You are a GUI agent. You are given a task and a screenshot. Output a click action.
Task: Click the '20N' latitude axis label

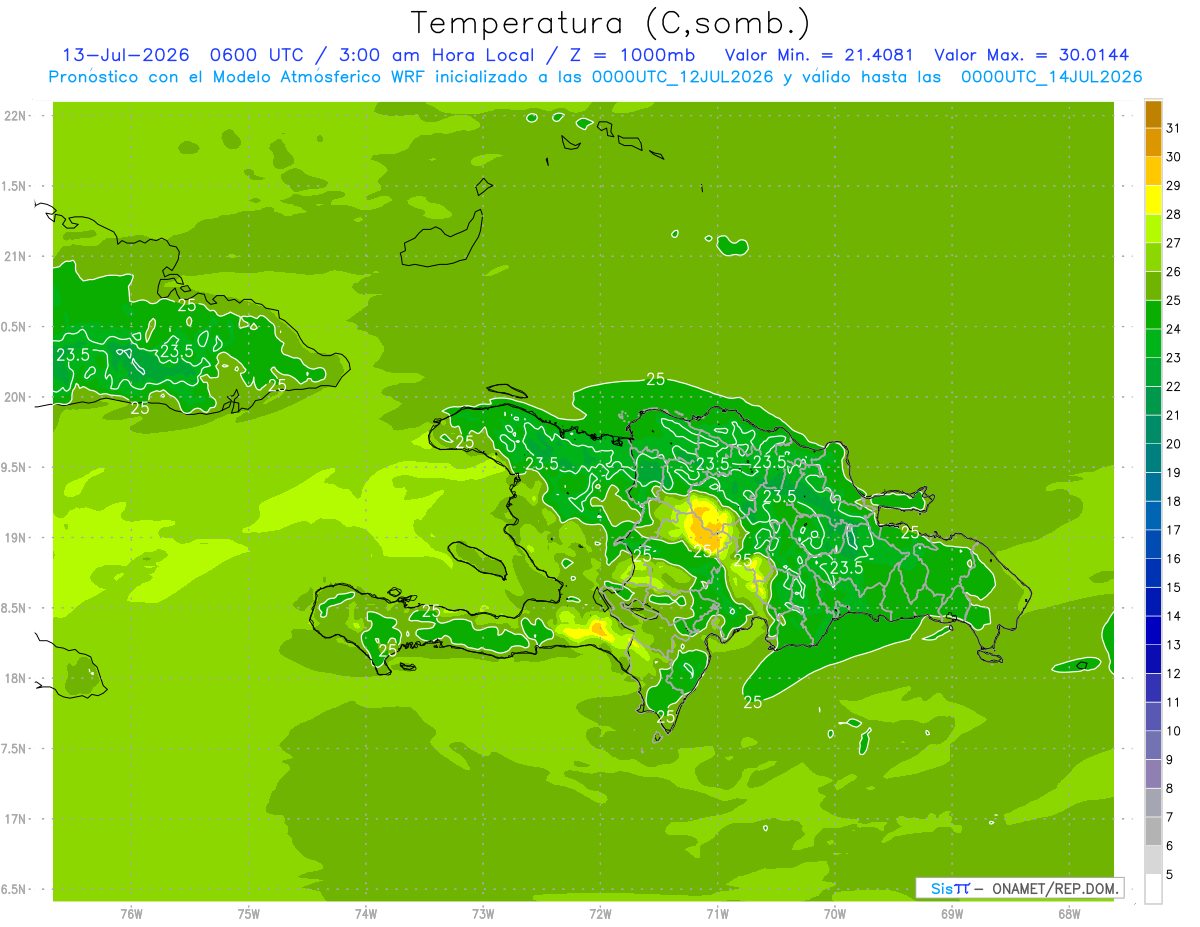coord(16,397)
